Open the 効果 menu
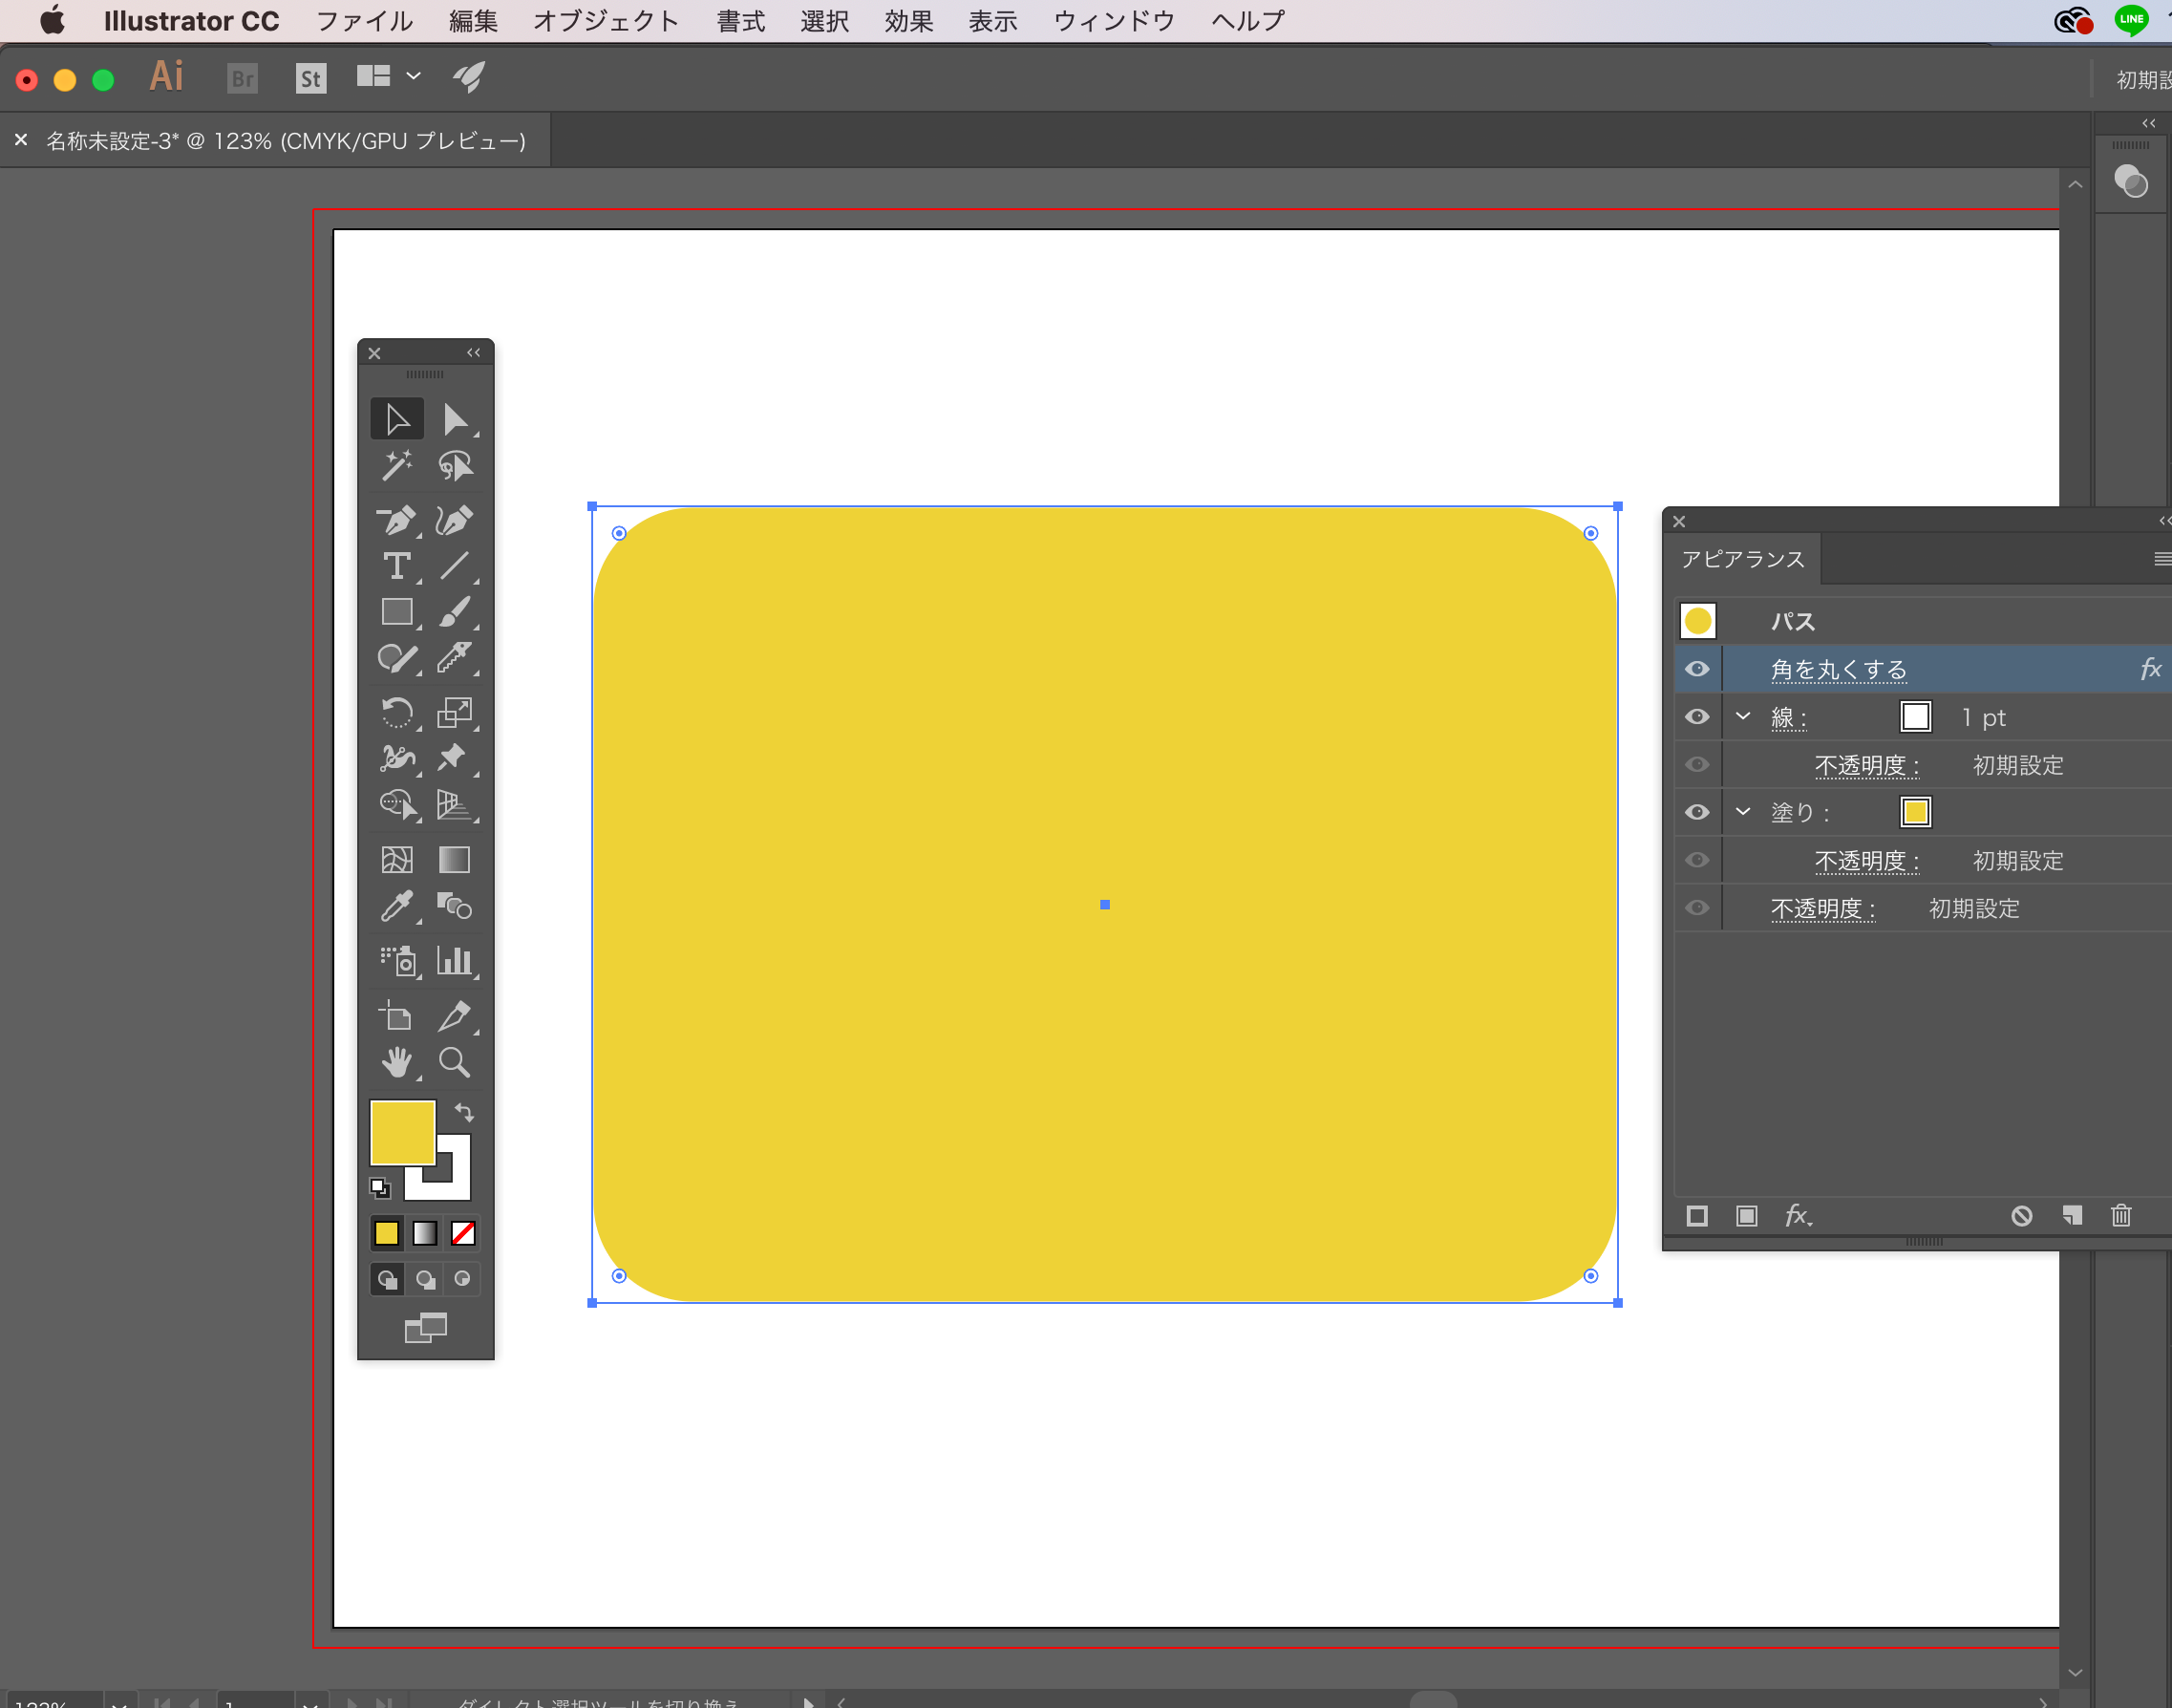This screenshot has width=2172, height=1708. pos(908,21)
